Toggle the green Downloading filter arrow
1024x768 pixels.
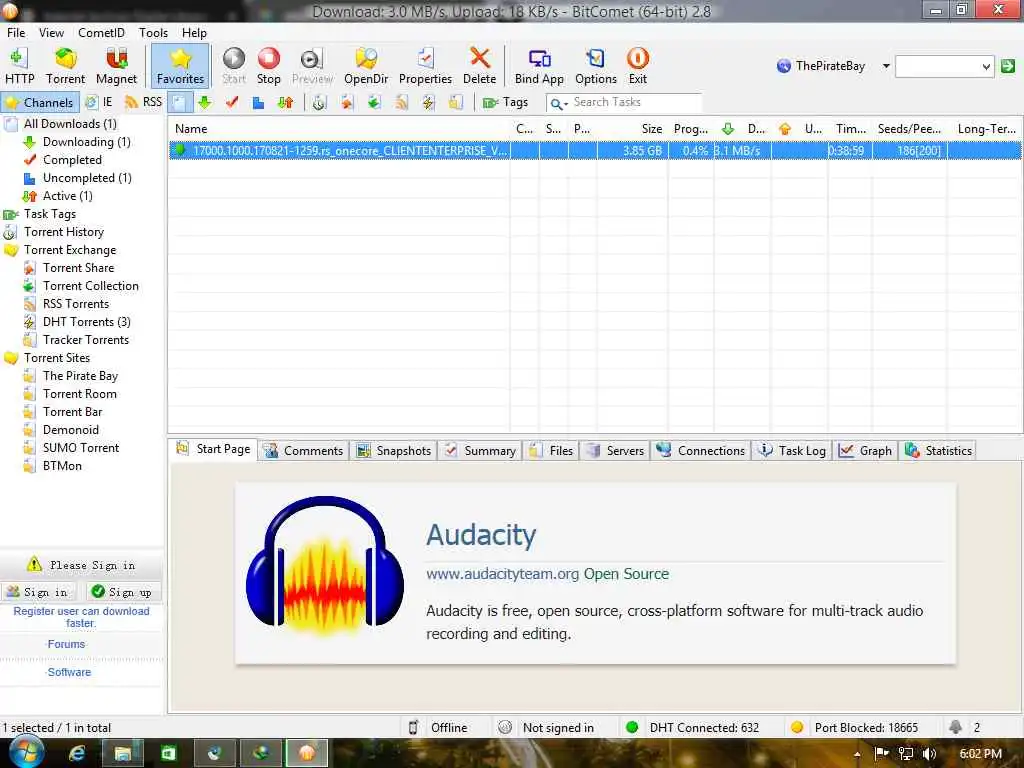coord(205,103)
